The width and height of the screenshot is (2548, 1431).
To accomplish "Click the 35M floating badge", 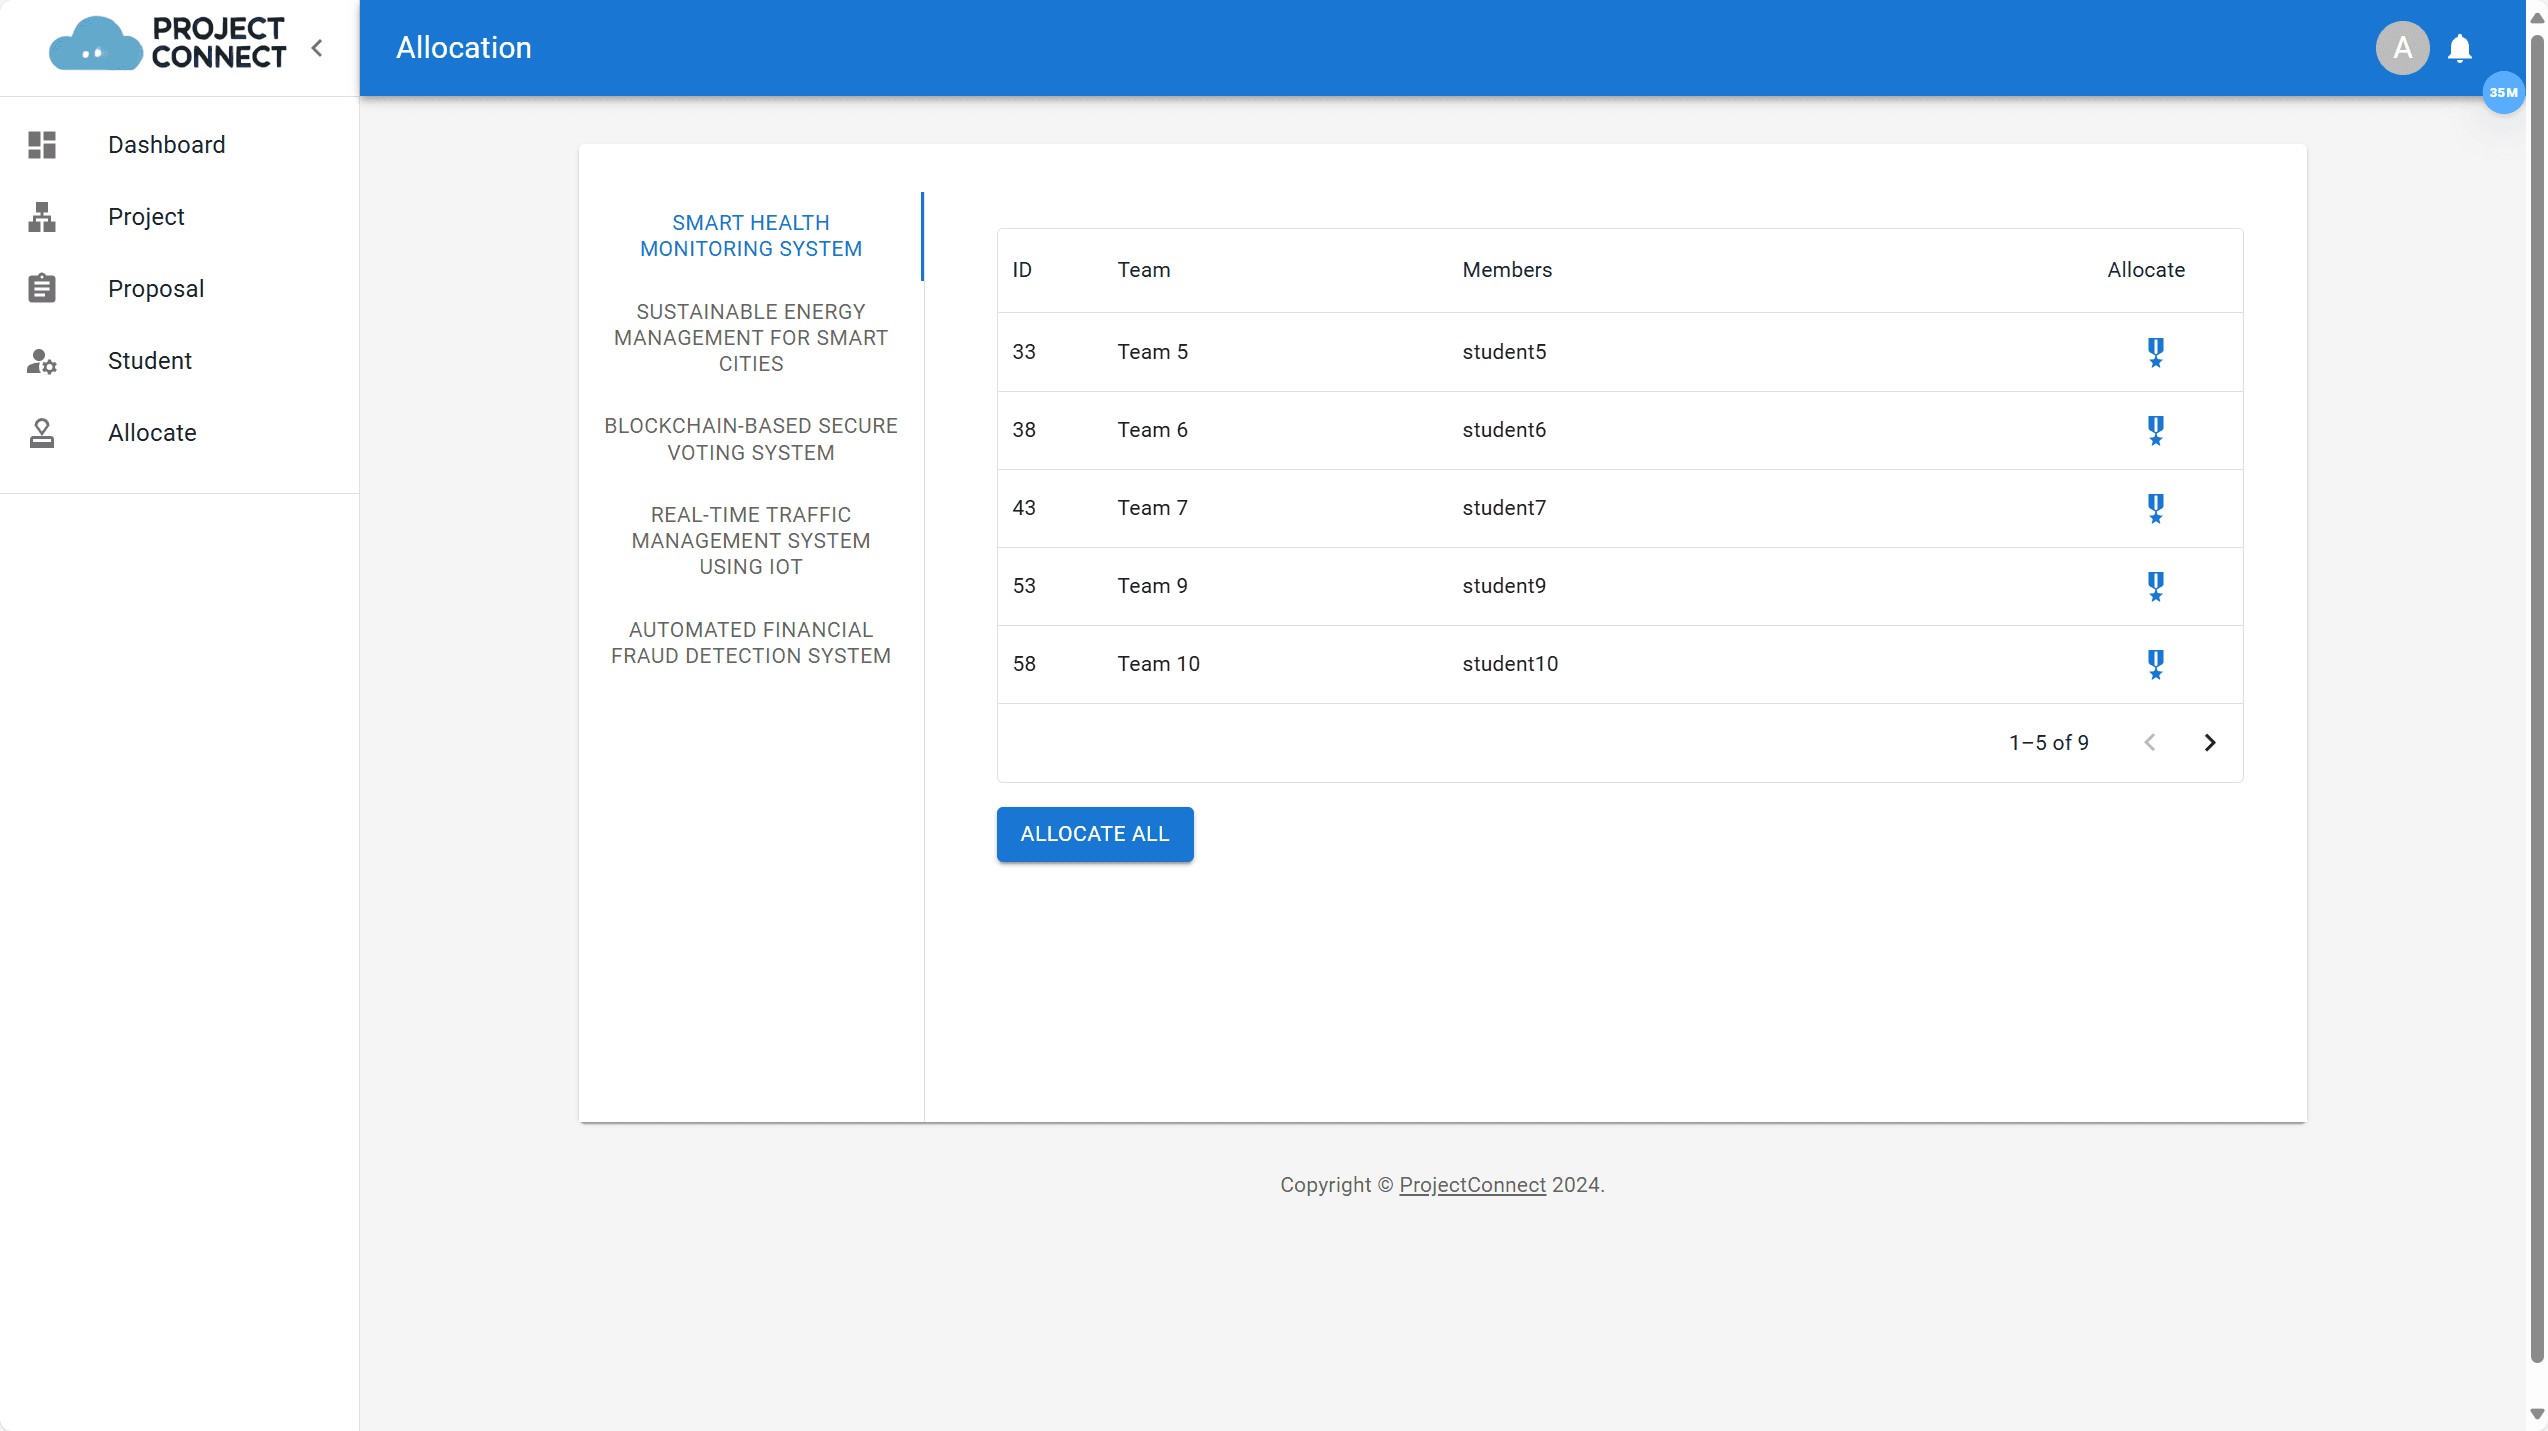I will 2502,93.
